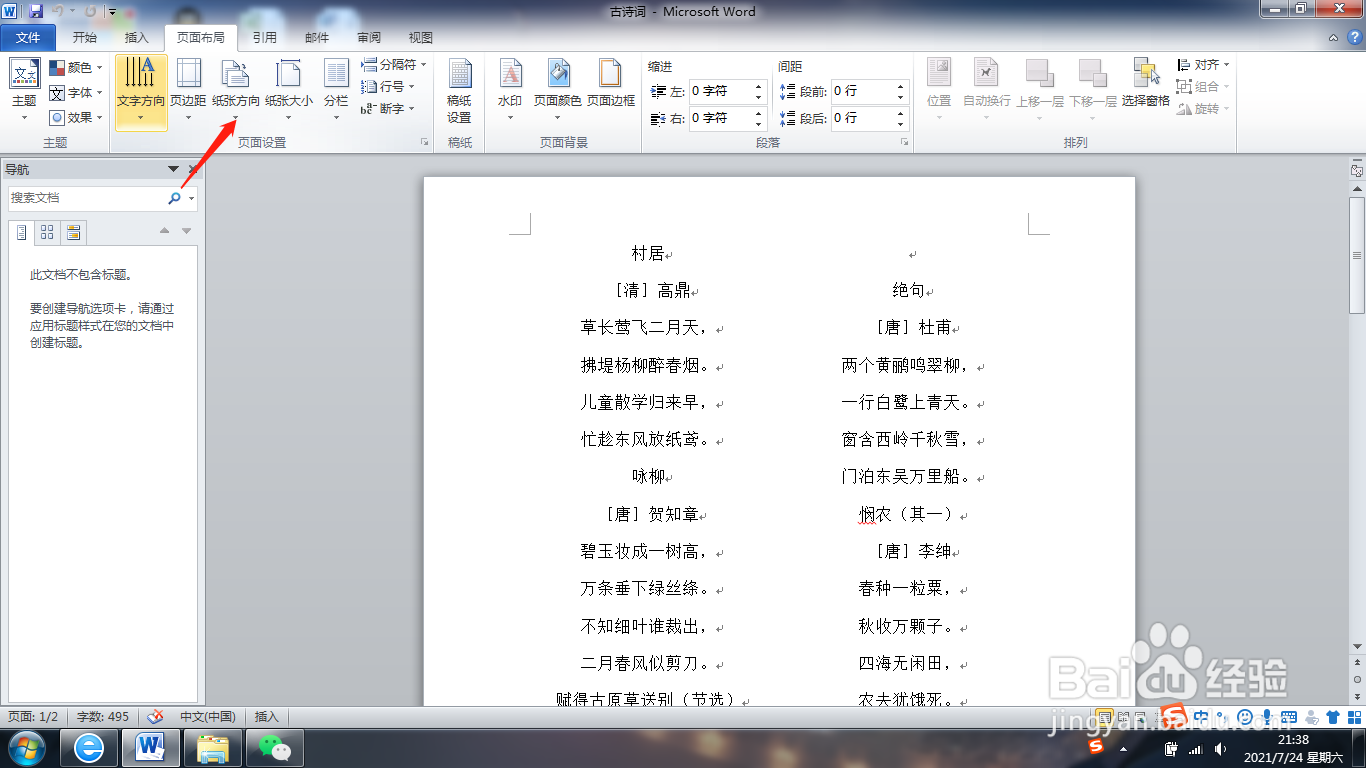Open the 页面颜色 page color menu
The height and width of the screenshot is (768, 1366).
557,89
